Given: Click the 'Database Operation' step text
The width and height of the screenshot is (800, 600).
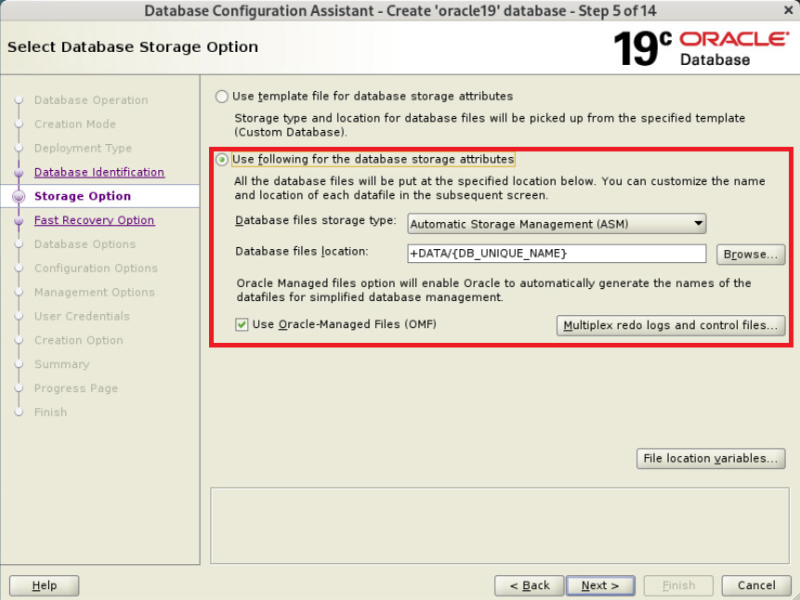Looking at the screenshot, I should pyautogui.click(x=91, y=101).
